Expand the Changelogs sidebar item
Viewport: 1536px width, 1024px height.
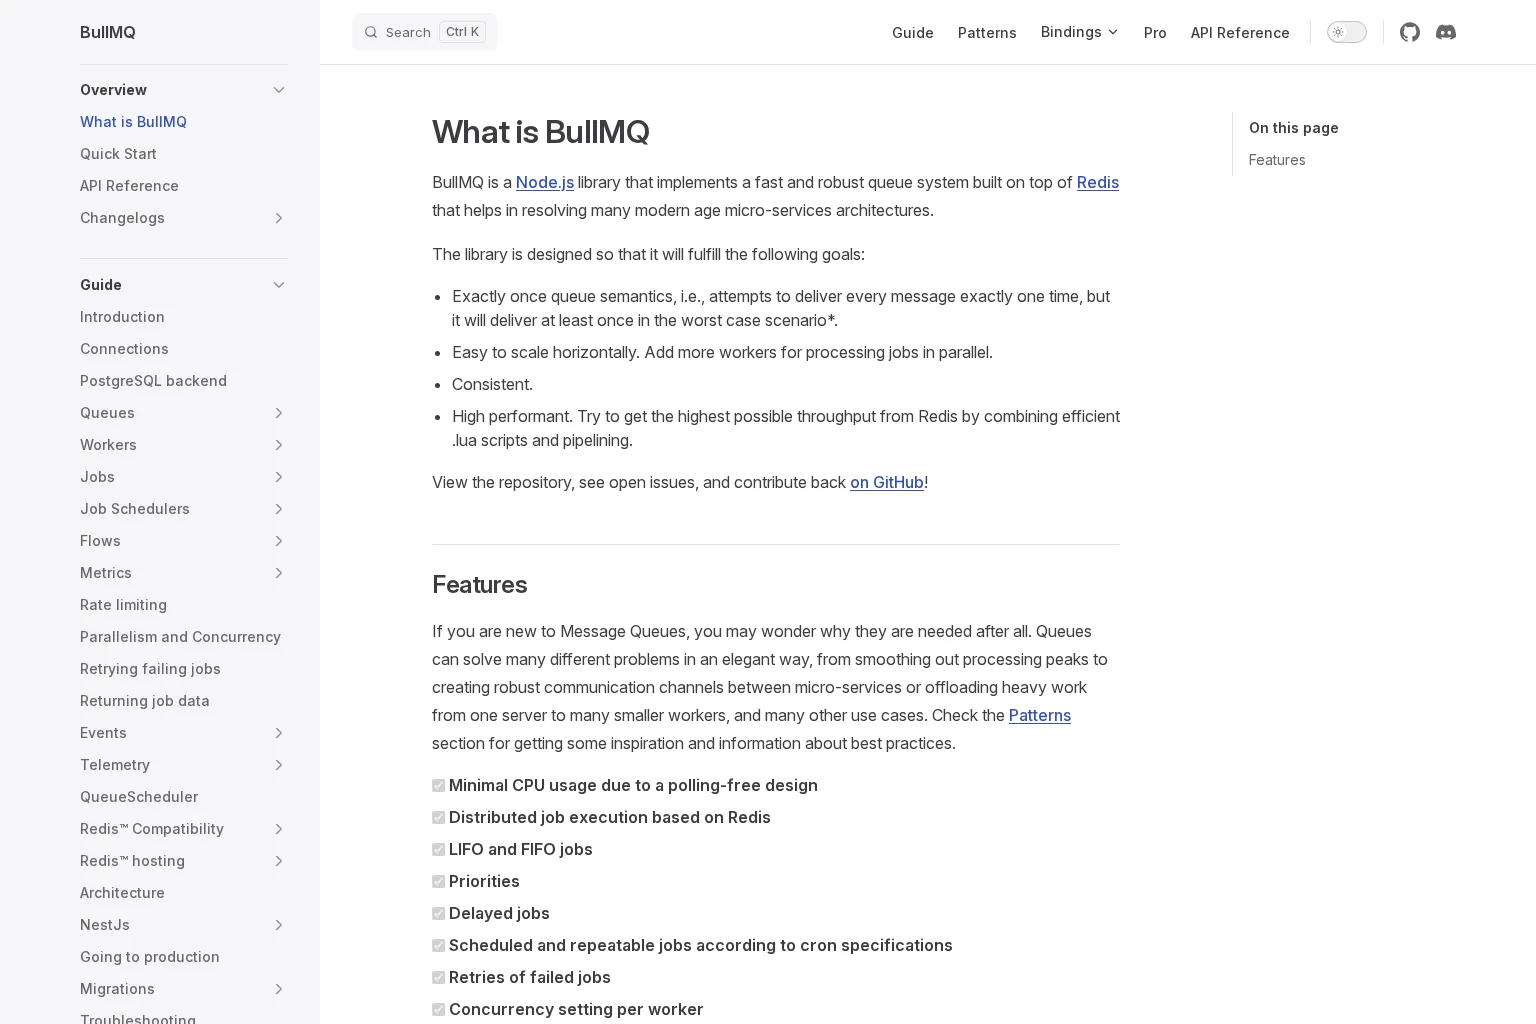click(279, 218)
